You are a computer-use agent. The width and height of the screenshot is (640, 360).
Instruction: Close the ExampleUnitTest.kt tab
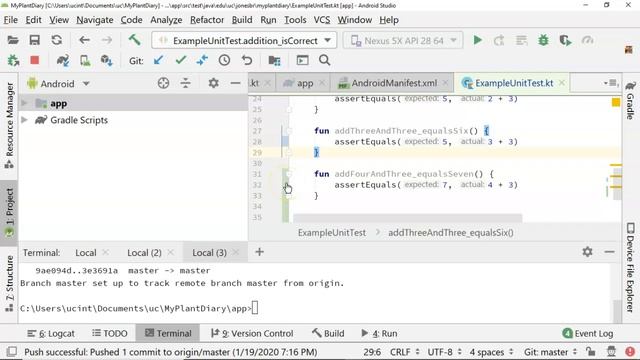tap(562, 83)
